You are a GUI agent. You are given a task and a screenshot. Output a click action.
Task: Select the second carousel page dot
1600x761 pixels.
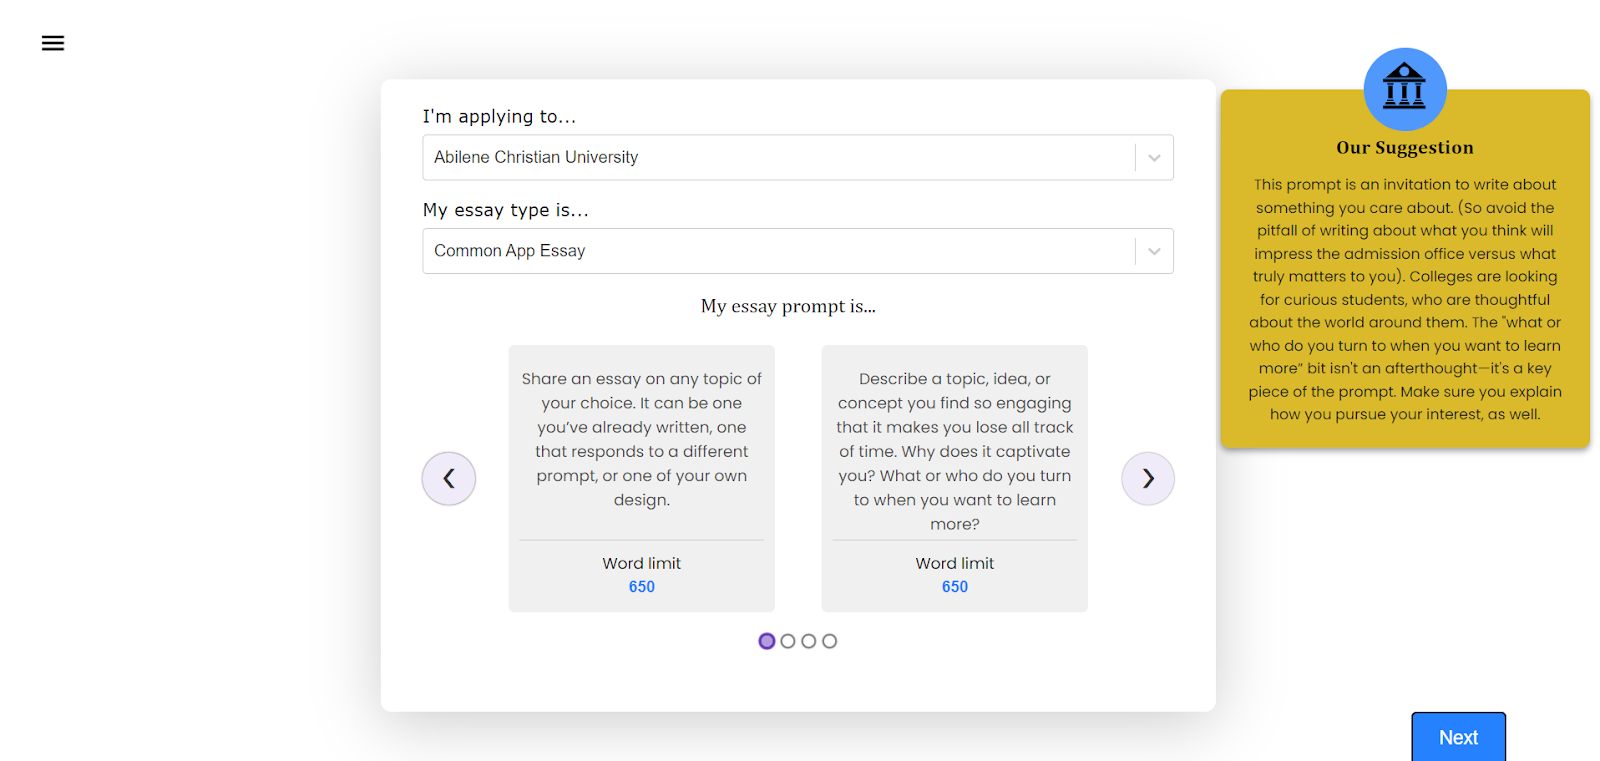(788, 641)
